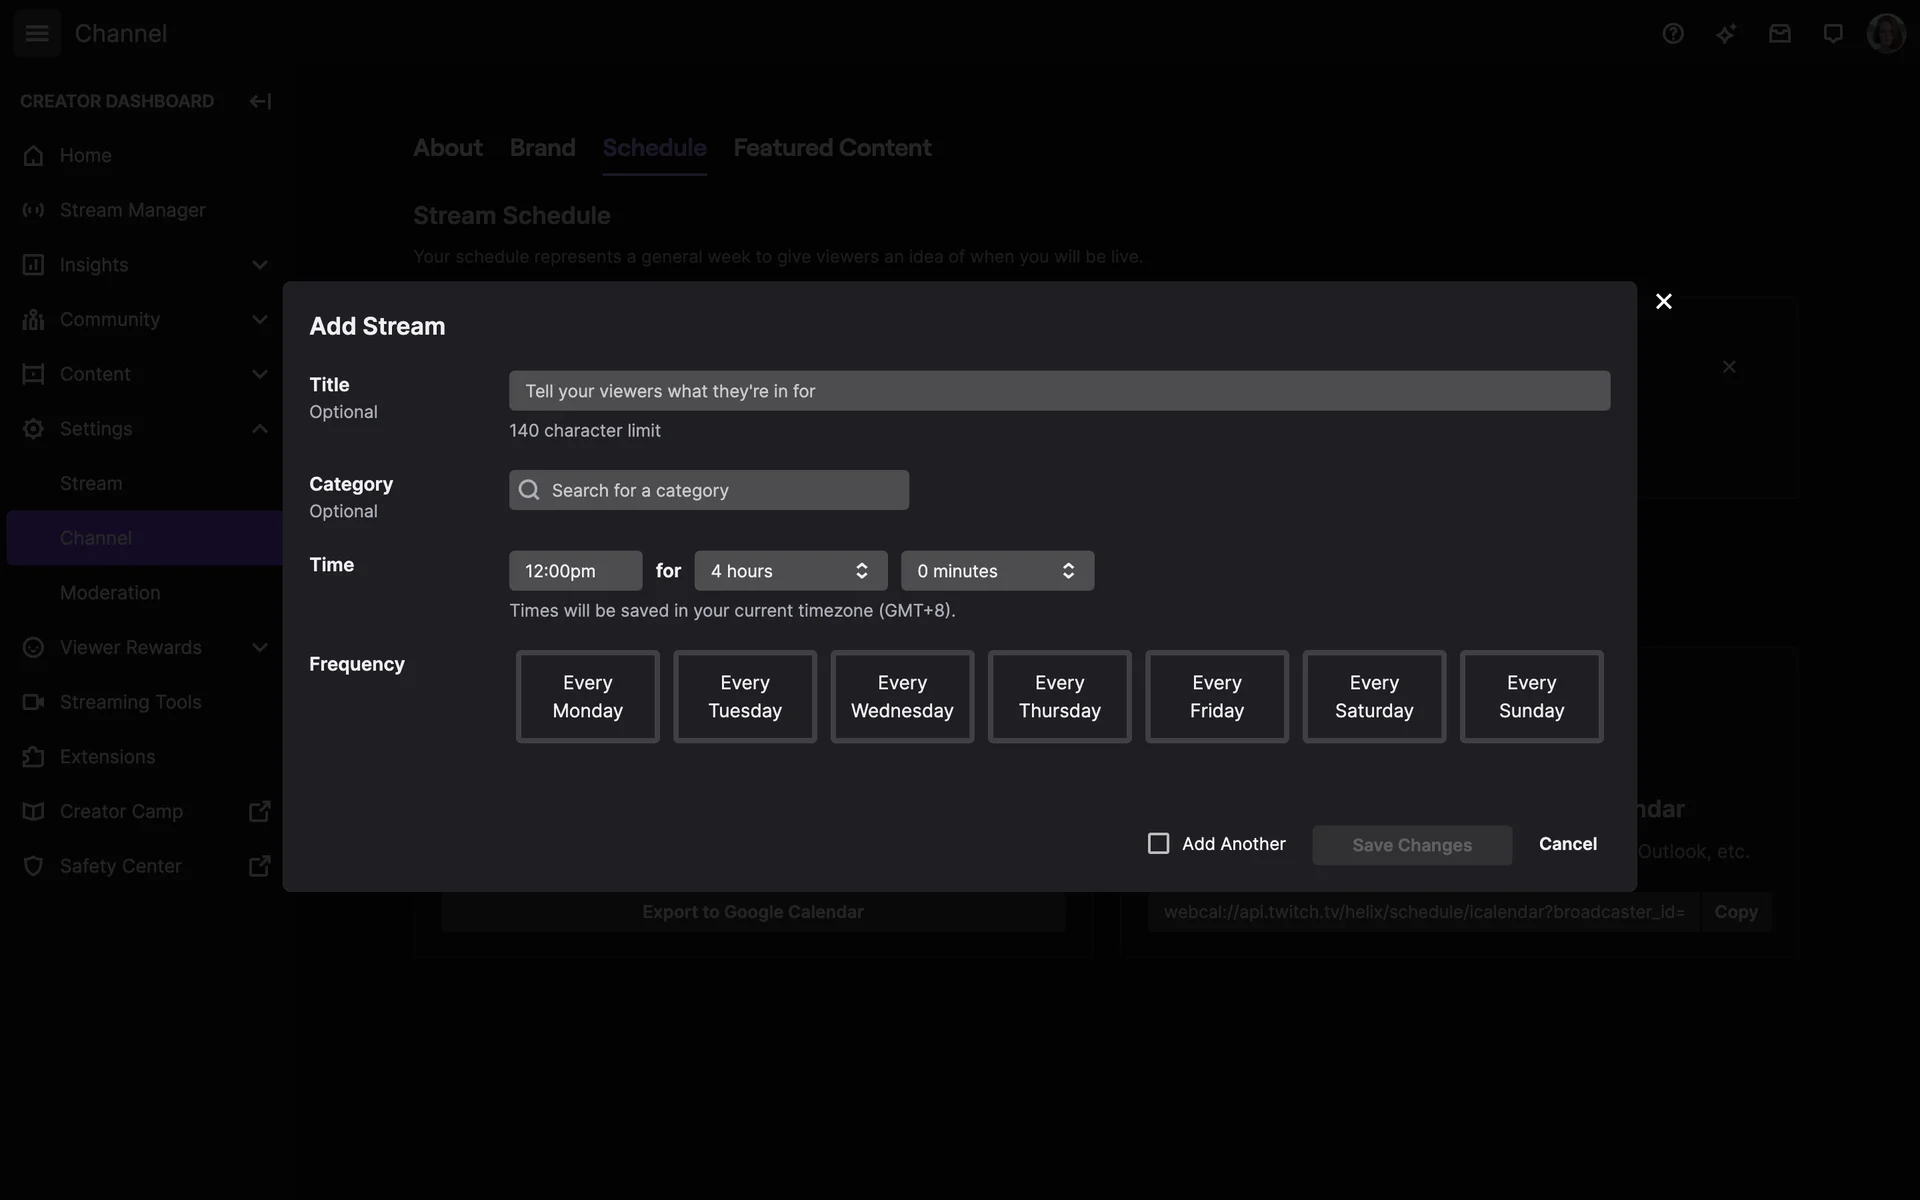The height and width of the screenshot is (1200, 1920).
Task: Click the search magnifier icon in Category field
Action: pos(530,490)
